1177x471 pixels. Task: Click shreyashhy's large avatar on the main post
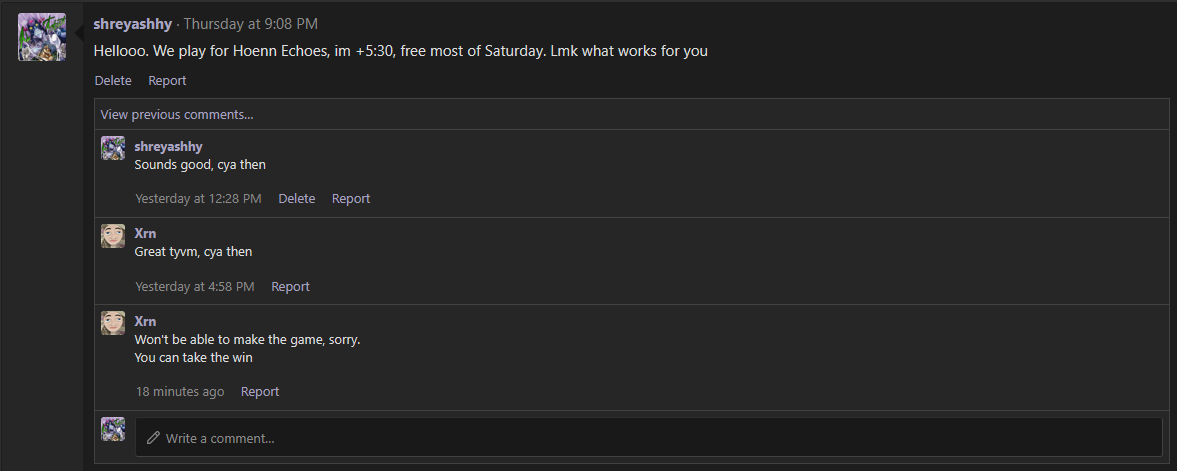pos(42,37)
